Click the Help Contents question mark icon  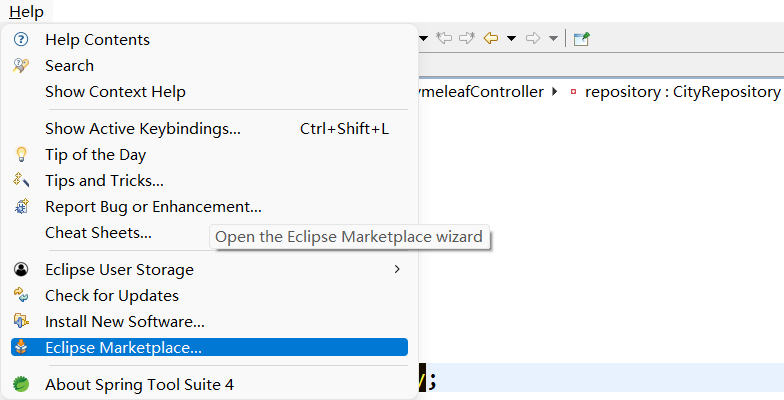(22, 40)
